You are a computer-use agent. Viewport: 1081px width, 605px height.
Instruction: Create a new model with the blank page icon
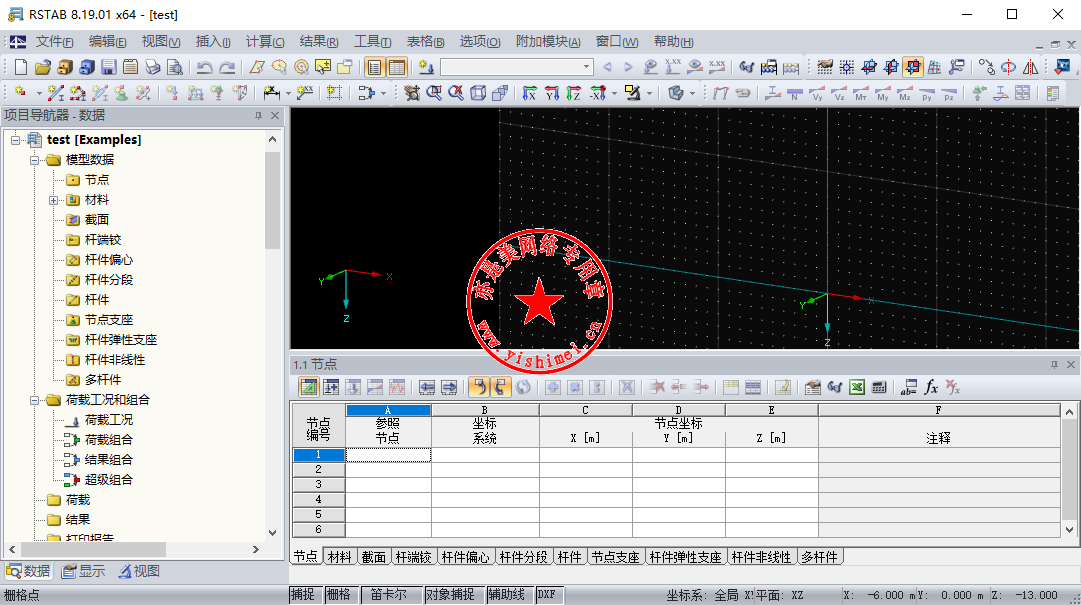click(21, 67)
